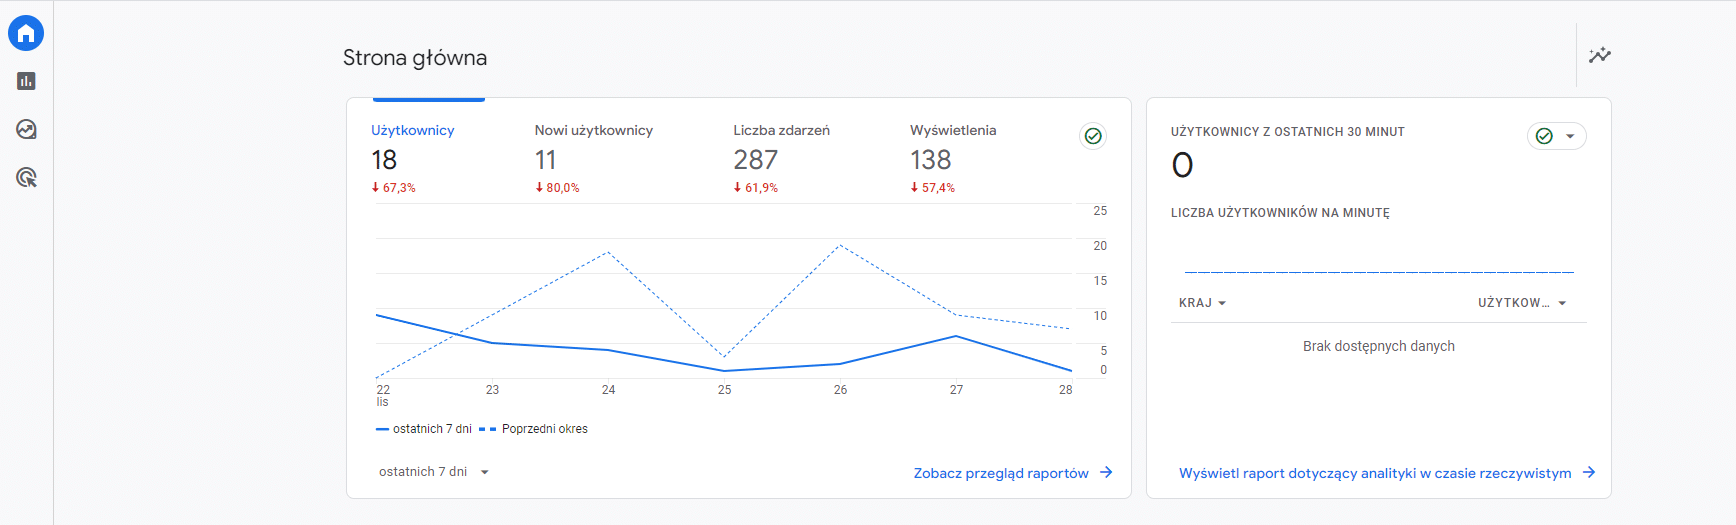1736x525 pixels.
Task: Open realtime report link Wyświetl raport dotyczący analityki
Action: [1375, 473]
